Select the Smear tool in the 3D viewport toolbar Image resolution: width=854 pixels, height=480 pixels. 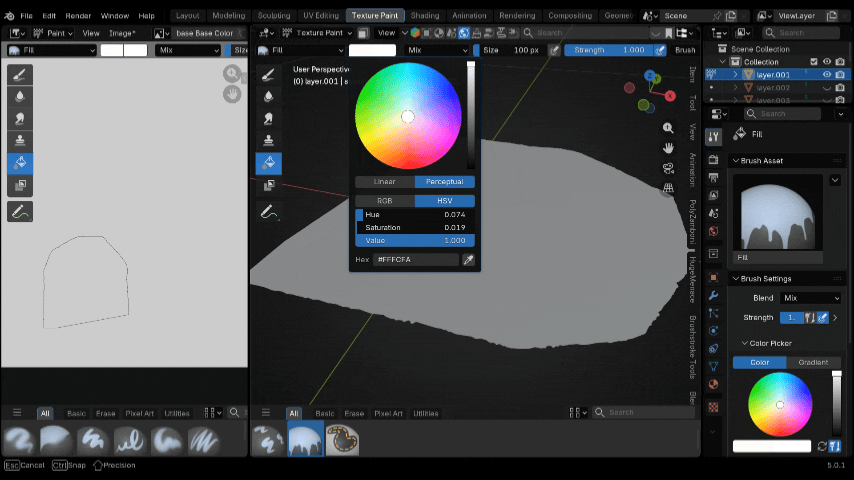[x=269, y=119]
